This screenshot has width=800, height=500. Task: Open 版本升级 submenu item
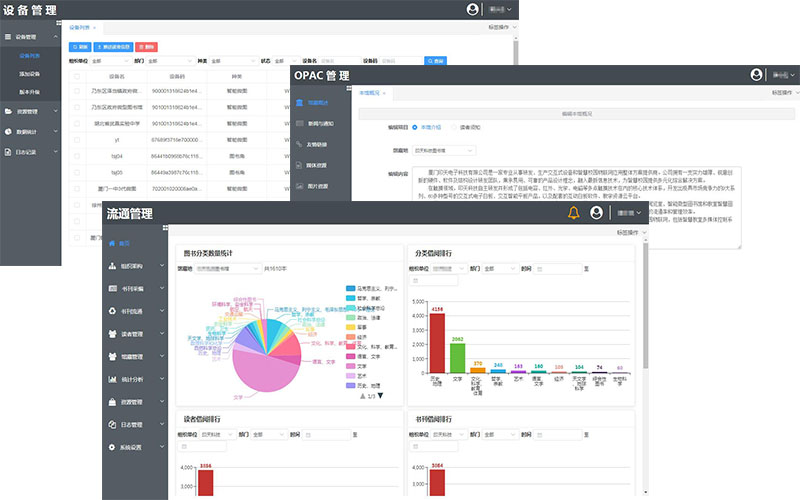tap(30, 92)
